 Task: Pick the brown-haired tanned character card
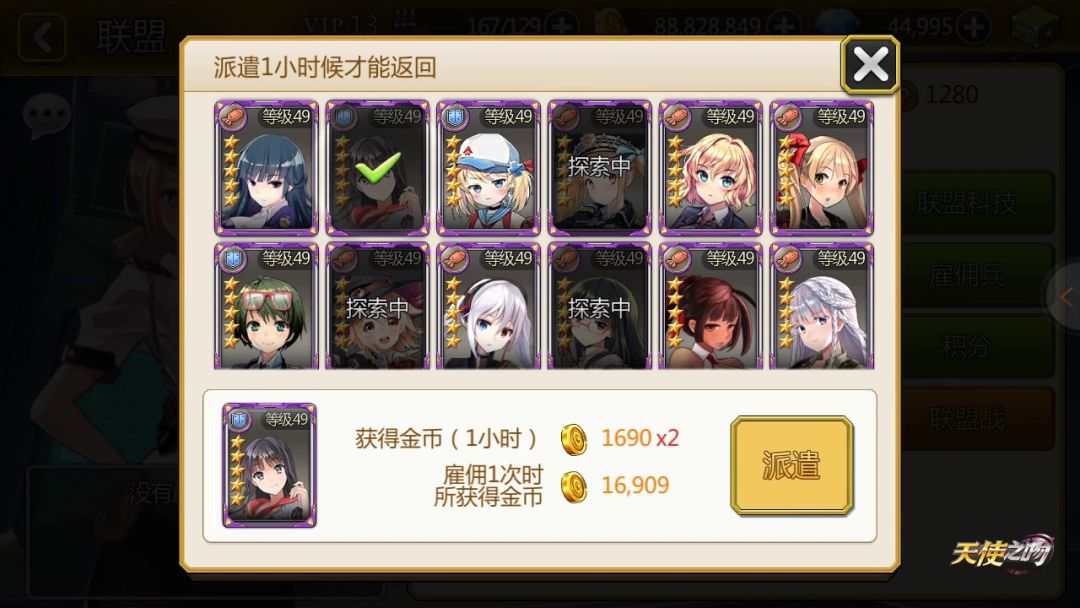(711, 306)
